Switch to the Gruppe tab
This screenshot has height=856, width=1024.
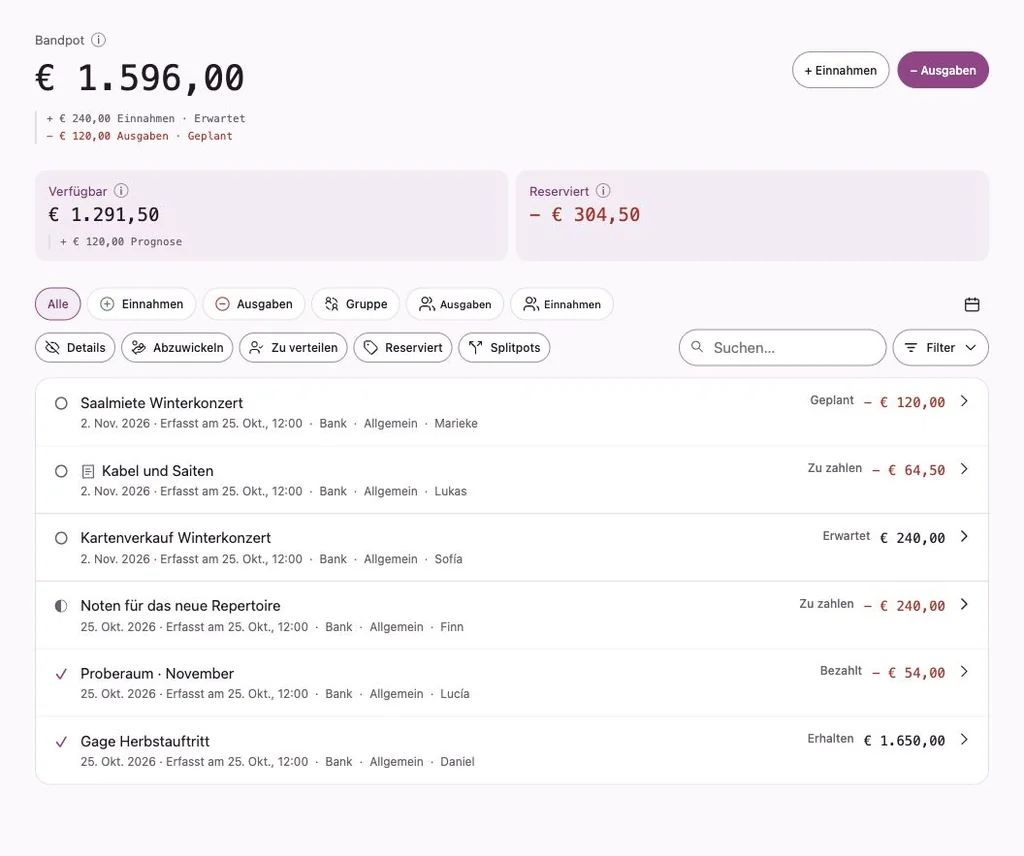coord(355,304)
